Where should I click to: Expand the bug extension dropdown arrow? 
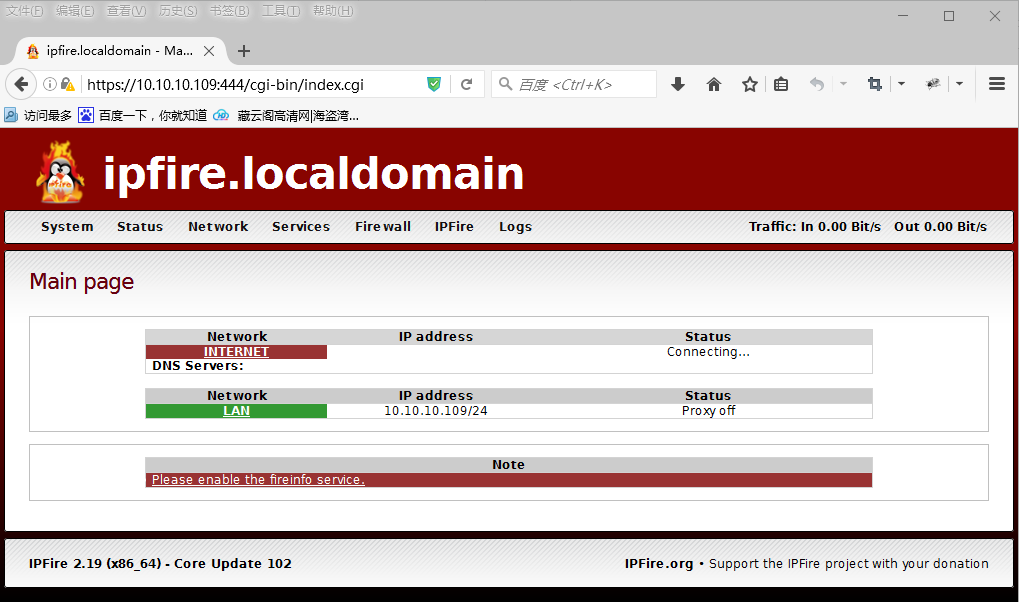pyautogui.click(x=959, y=84)
